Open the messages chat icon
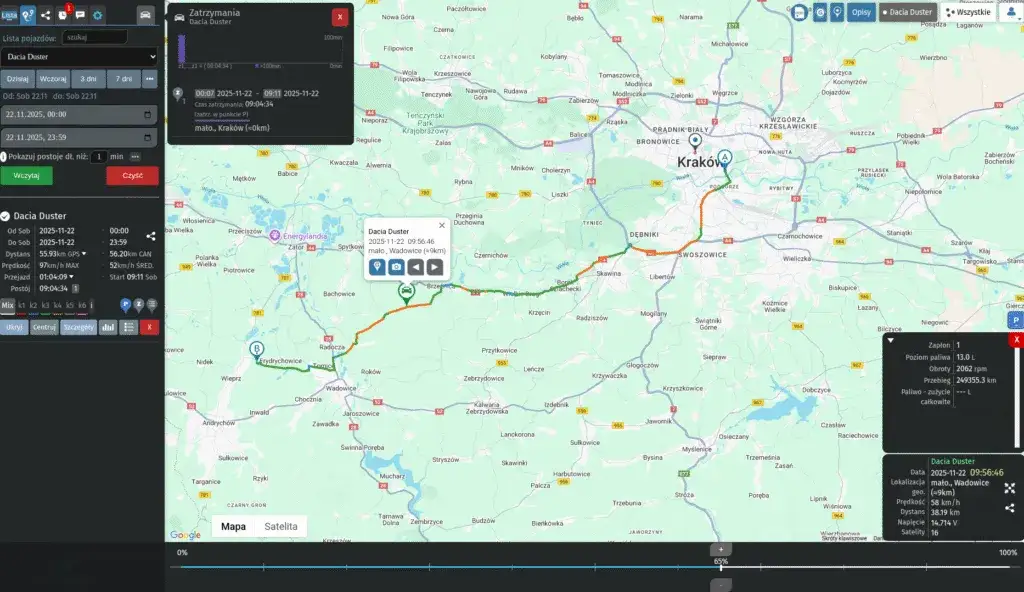Image resolution: width=1024 pixels, height=592 pixels. coord(80,14)
